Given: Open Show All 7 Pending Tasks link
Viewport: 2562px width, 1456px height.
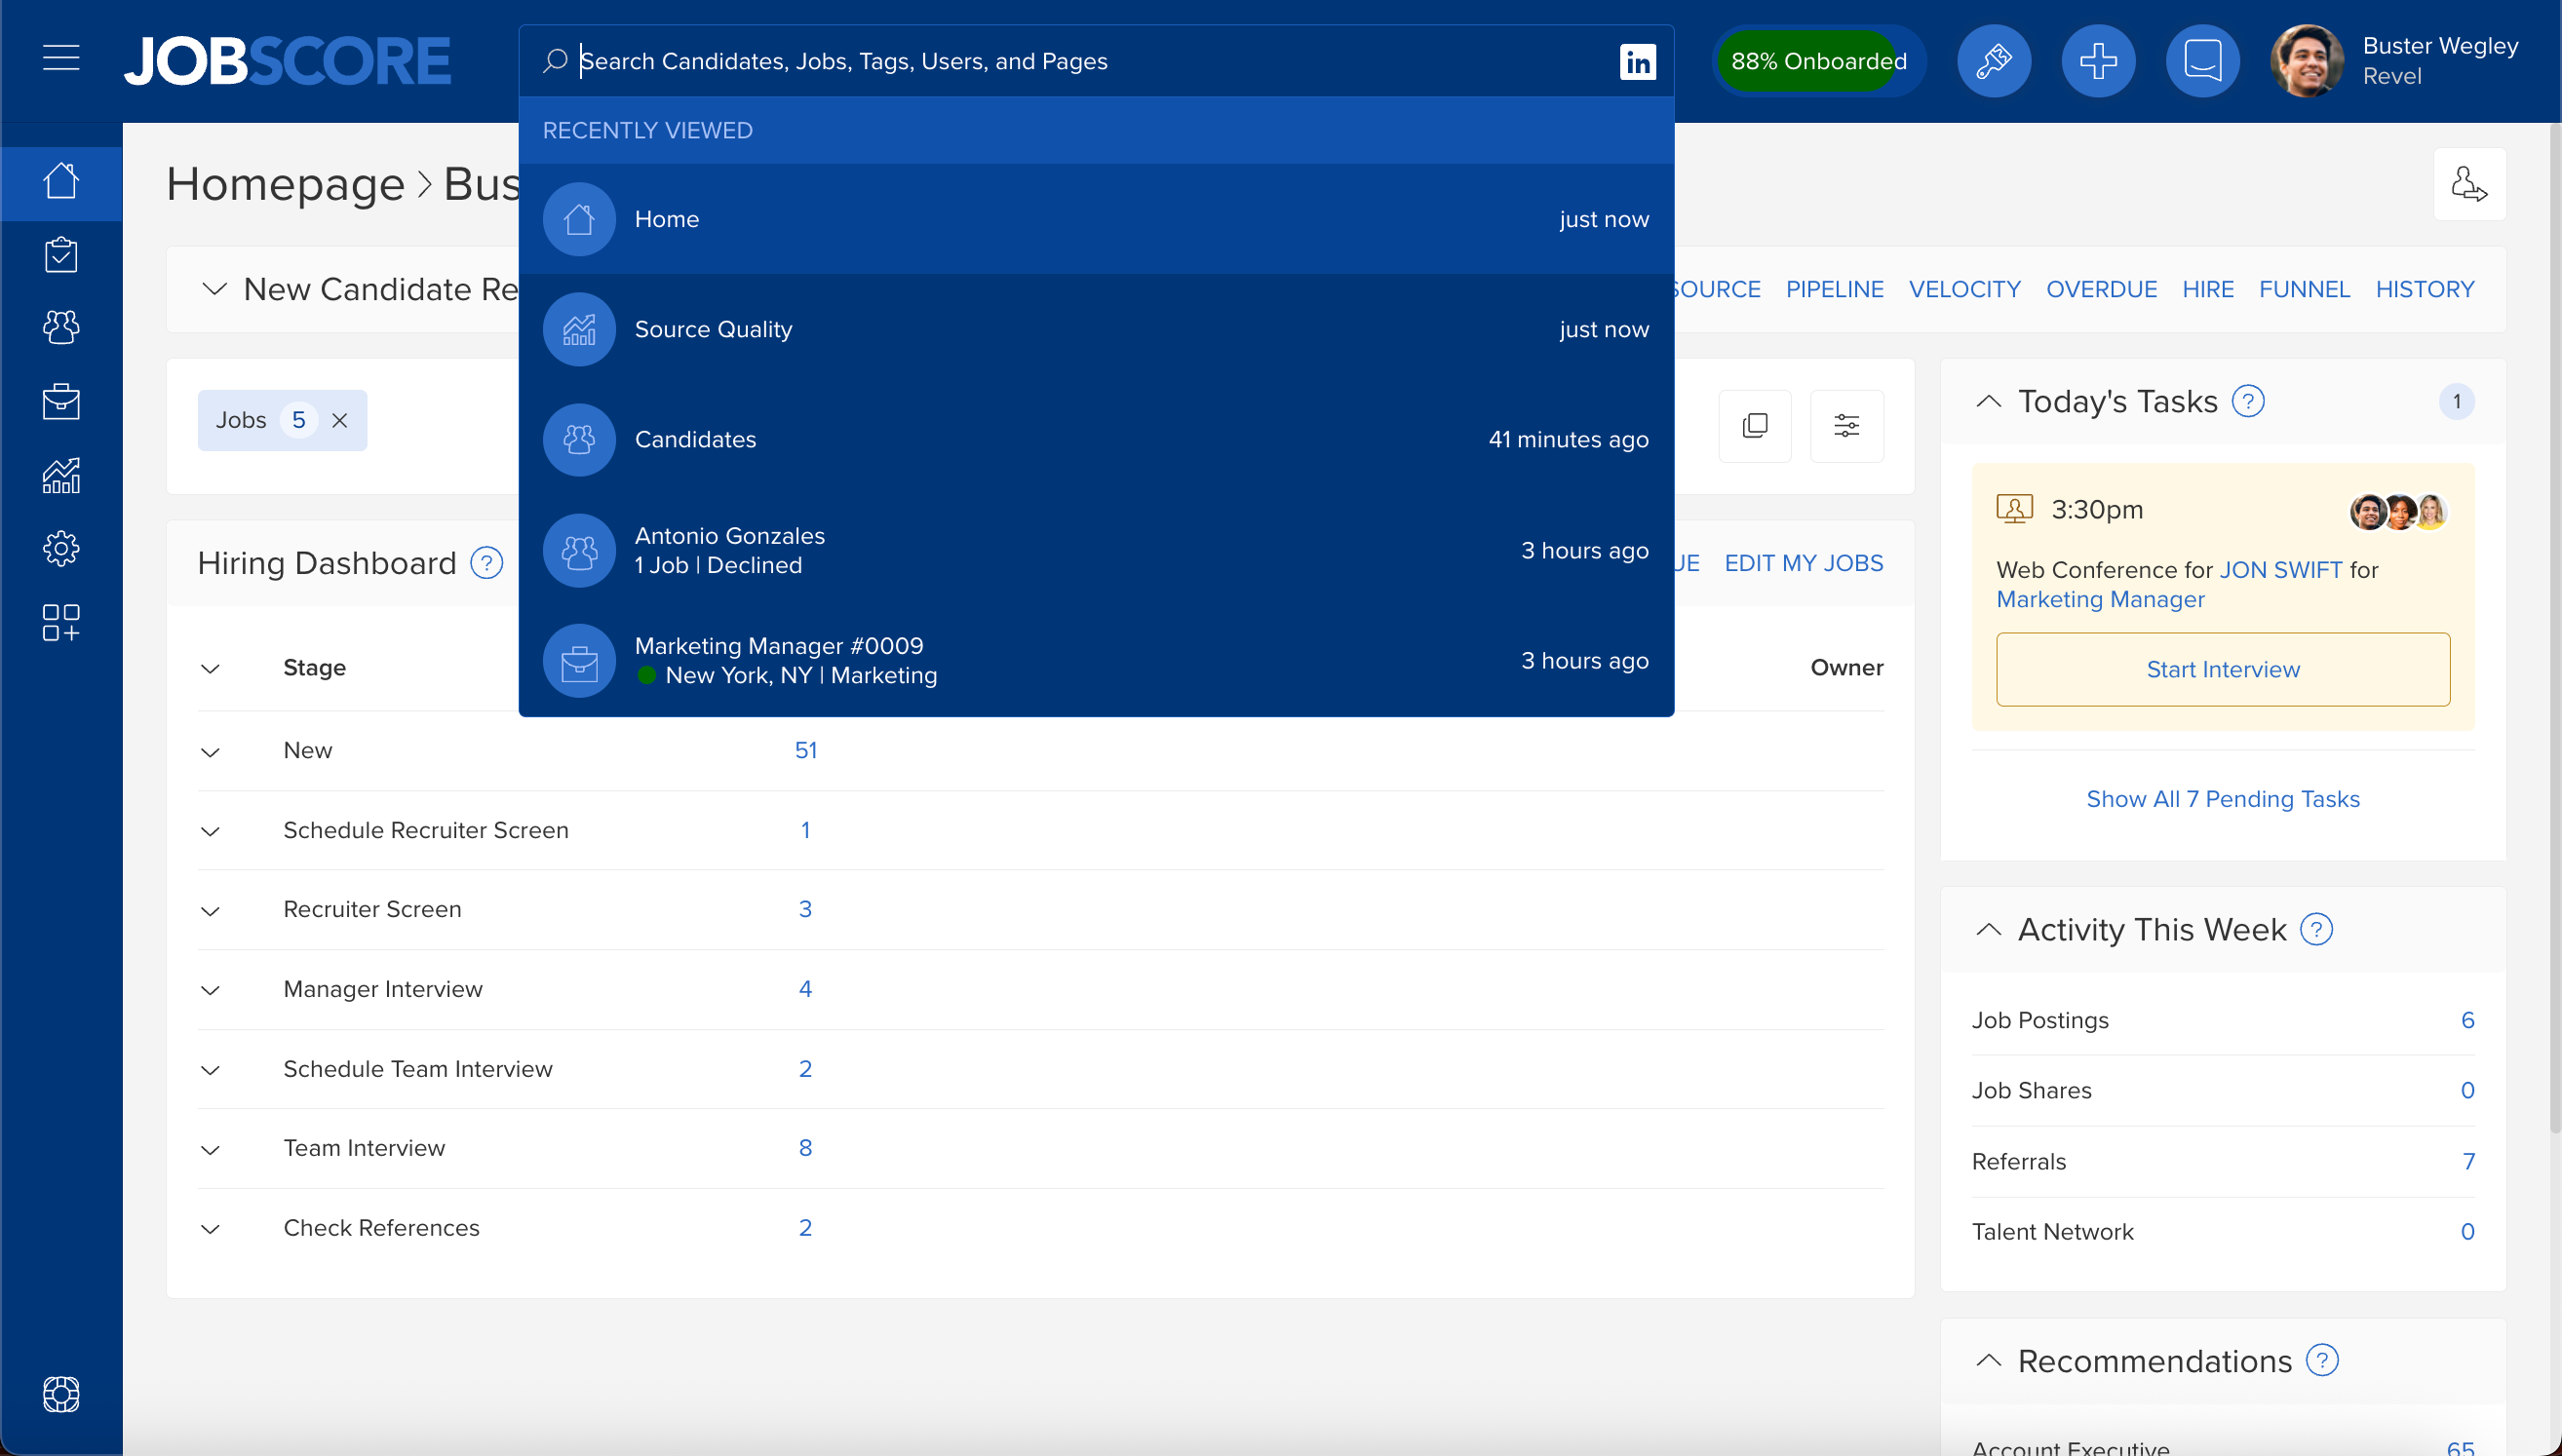Looking at the screenshot, I should tap(2222, 799).
